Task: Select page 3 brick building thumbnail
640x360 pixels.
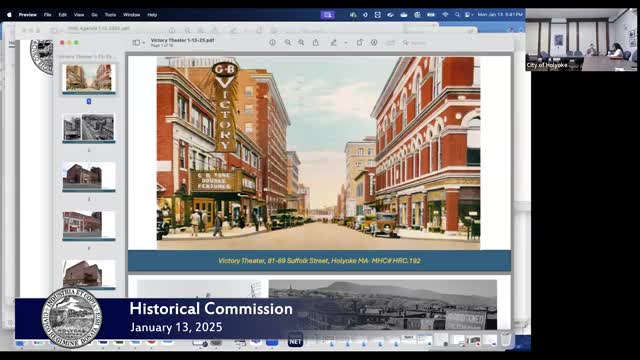Action: (89, 177)
